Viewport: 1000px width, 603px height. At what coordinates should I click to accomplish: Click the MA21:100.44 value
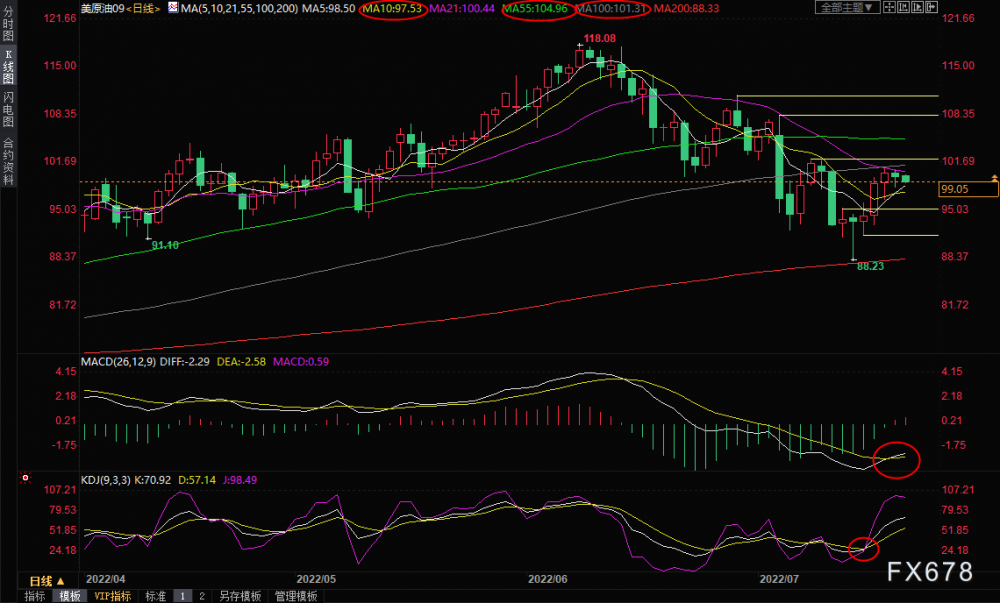click(x=462, y=8)
